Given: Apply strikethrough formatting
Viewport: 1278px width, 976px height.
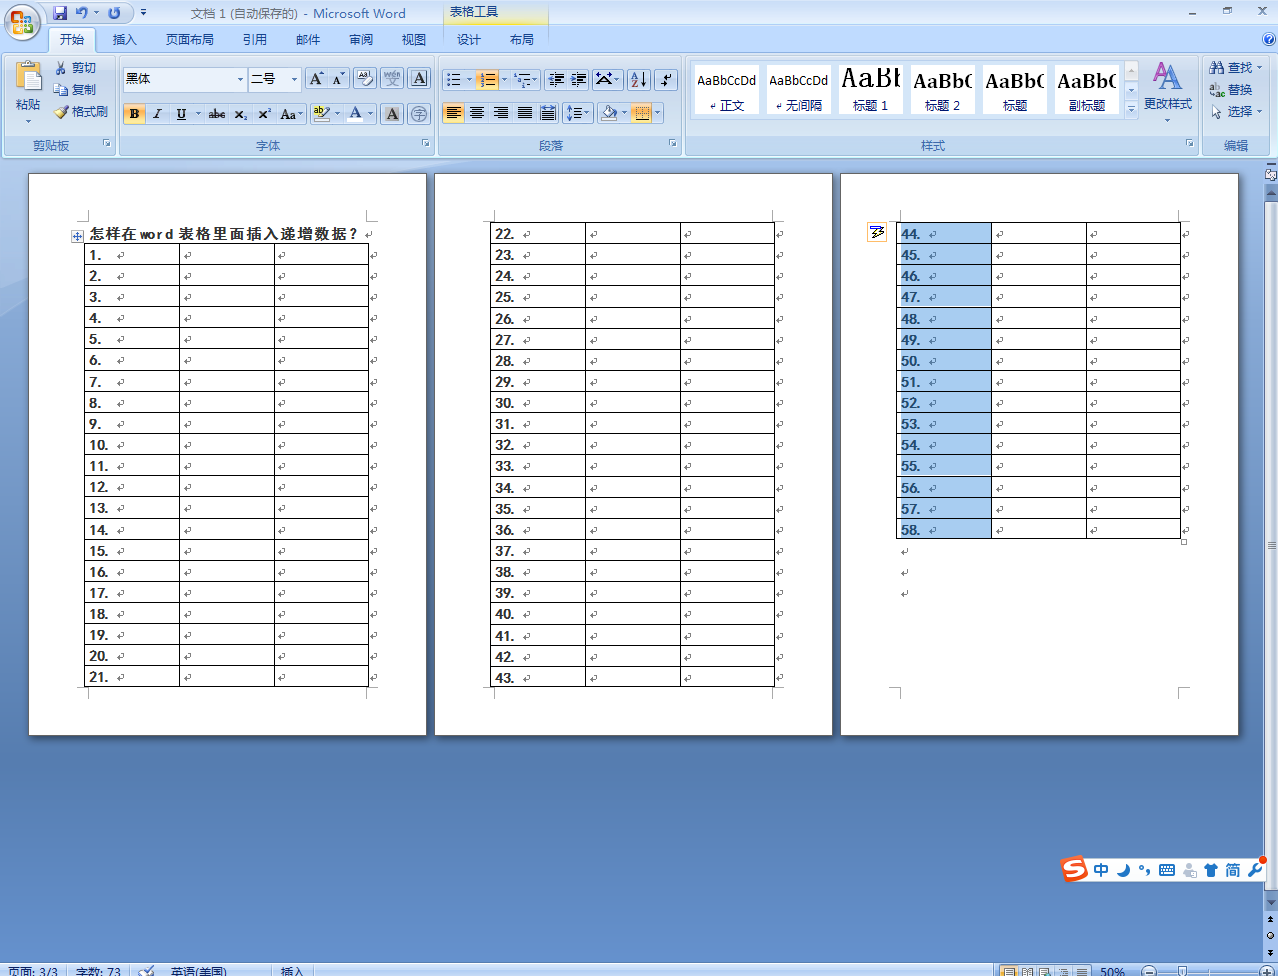Looking at the screenshot, I should (217, 114).
